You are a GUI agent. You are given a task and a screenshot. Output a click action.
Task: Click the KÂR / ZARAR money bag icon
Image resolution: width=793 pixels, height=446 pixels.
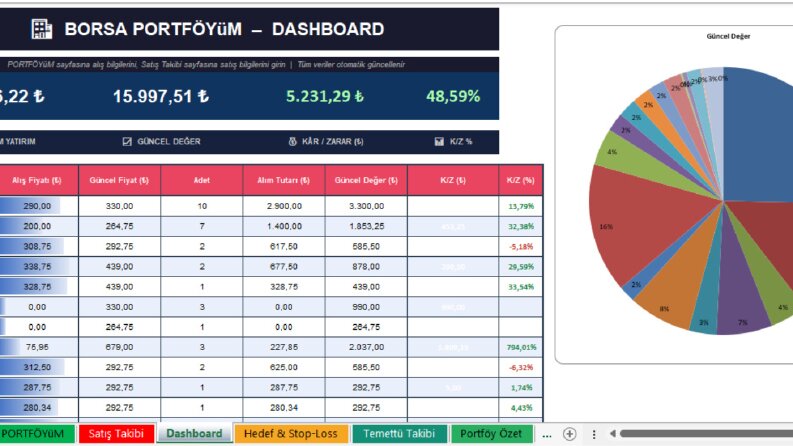pyautogui.click(x=292, y=142)
